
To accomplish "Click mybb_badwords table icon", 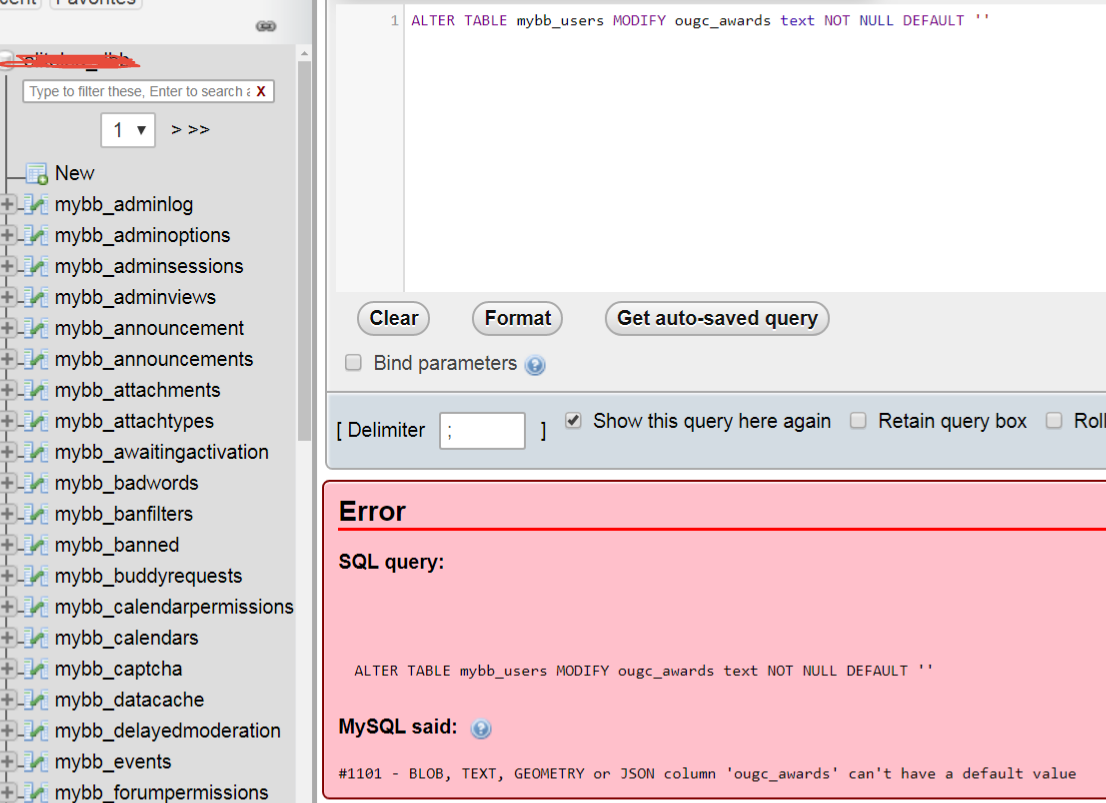I will point(37,483).
